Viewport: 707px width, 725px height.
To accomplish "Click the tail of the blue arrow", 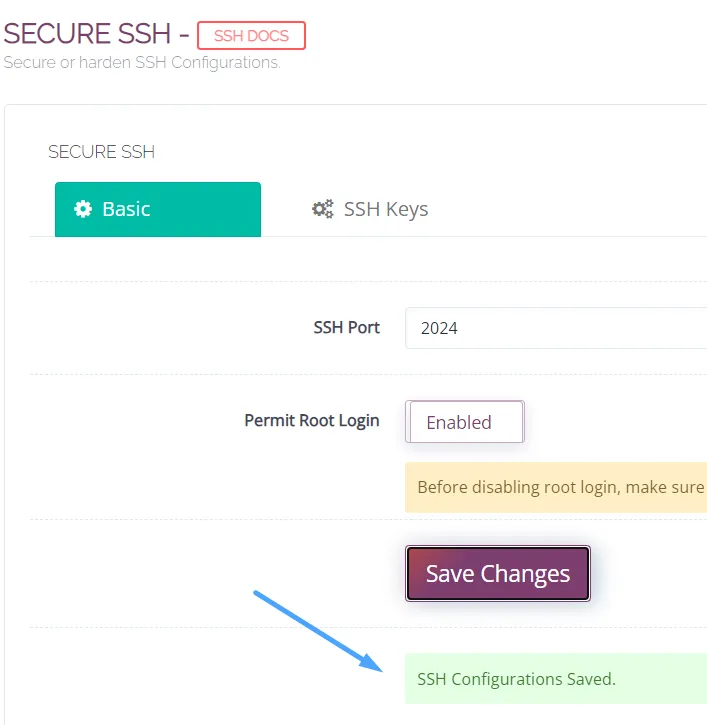I will pyautogui.click(x=258, y=595).
